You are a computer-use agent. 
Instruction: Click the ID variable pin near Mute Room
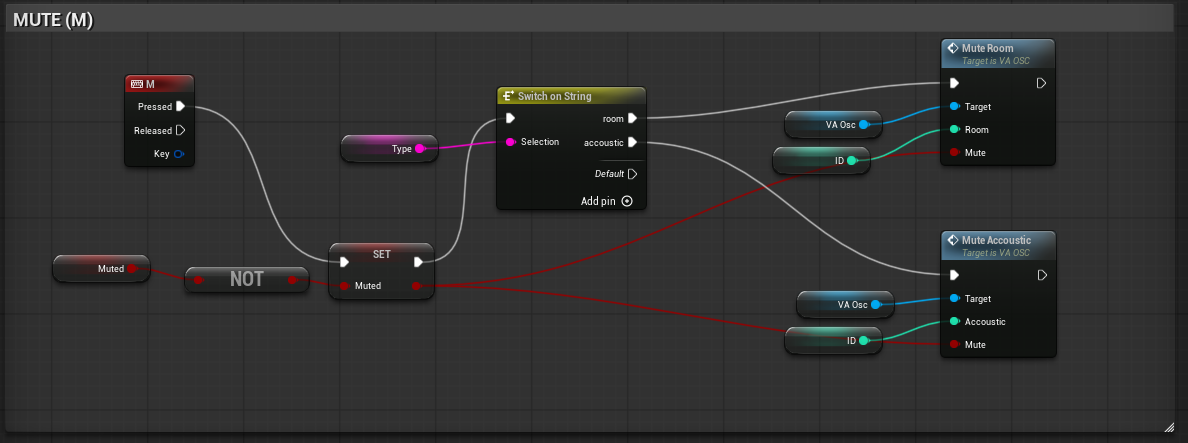coord(852,160)
